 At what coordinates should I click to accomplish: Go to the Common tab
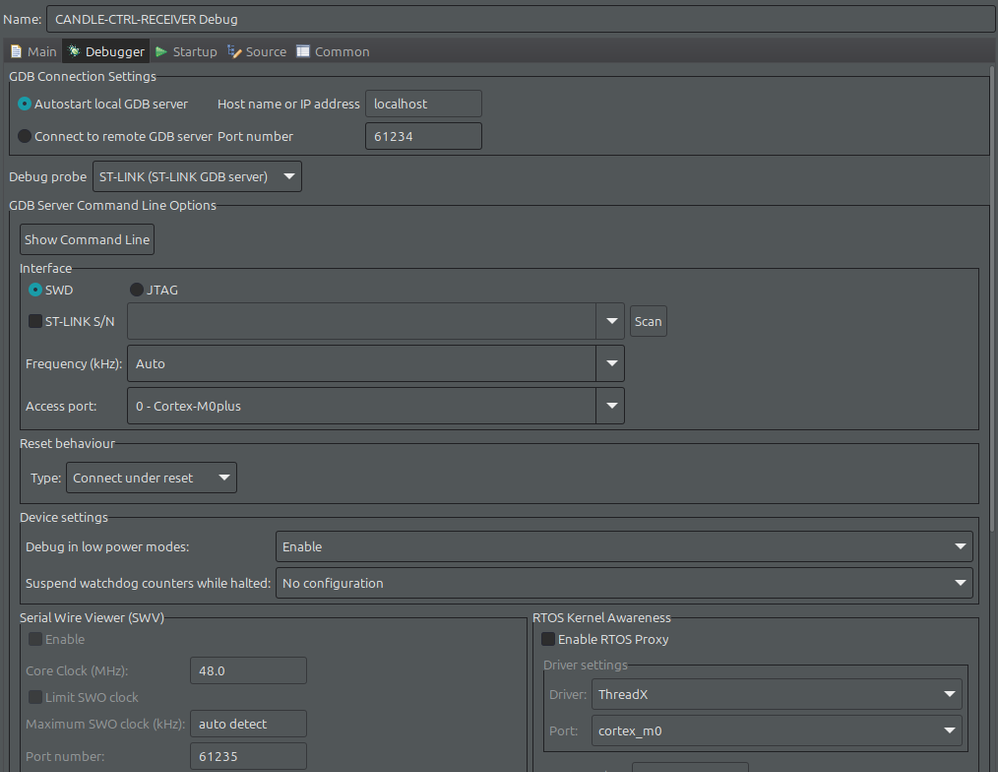click(332, 52)
